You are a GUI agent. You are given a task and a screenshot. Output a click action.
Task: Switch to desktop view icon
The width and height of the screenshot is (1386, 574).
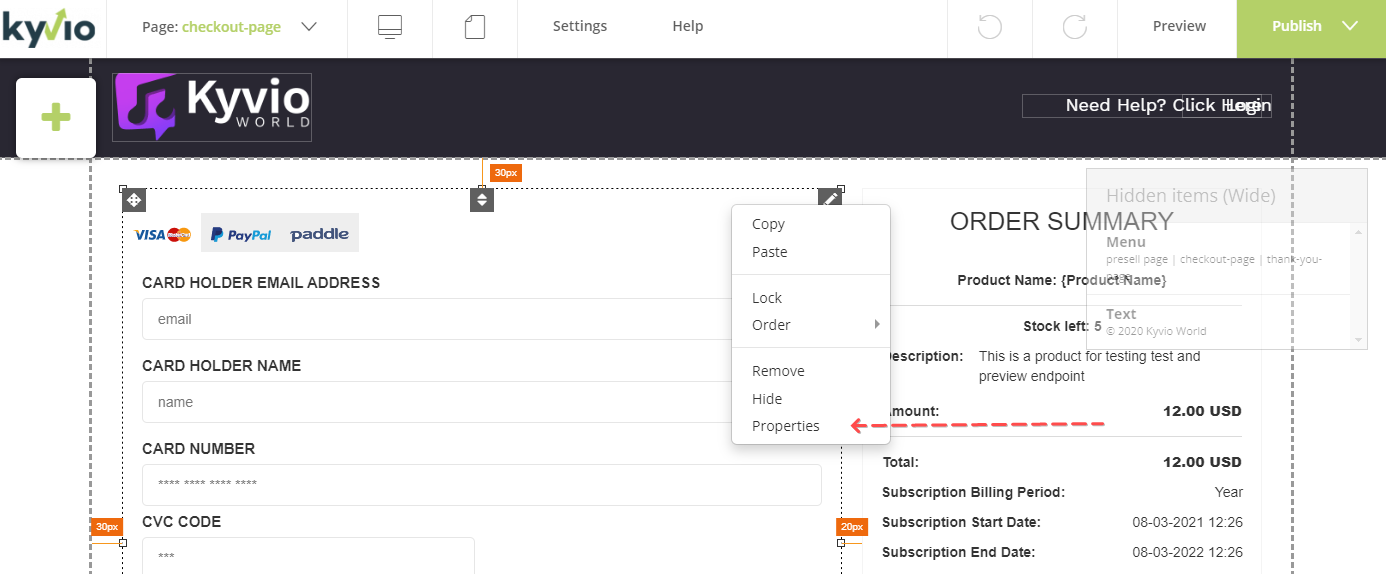(390, 27)
